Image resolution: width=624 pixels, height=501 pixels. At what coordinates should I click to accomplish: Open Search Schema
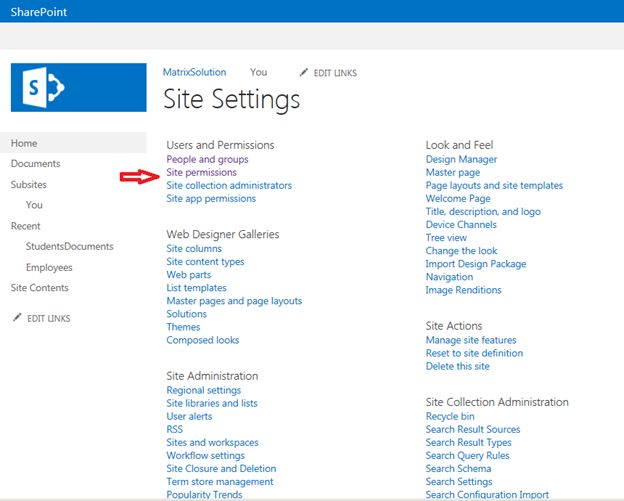click(x=458, y=469)
